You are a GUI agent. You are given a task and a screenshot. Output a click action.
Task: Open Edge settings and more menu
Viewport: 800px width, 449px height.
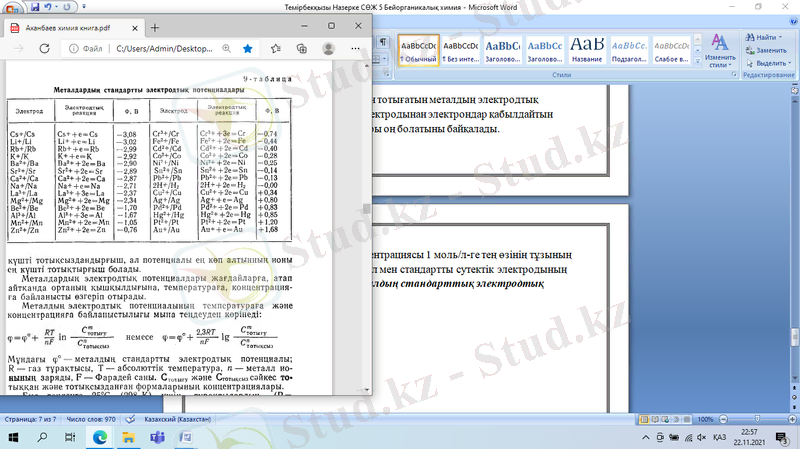point(355,47)
